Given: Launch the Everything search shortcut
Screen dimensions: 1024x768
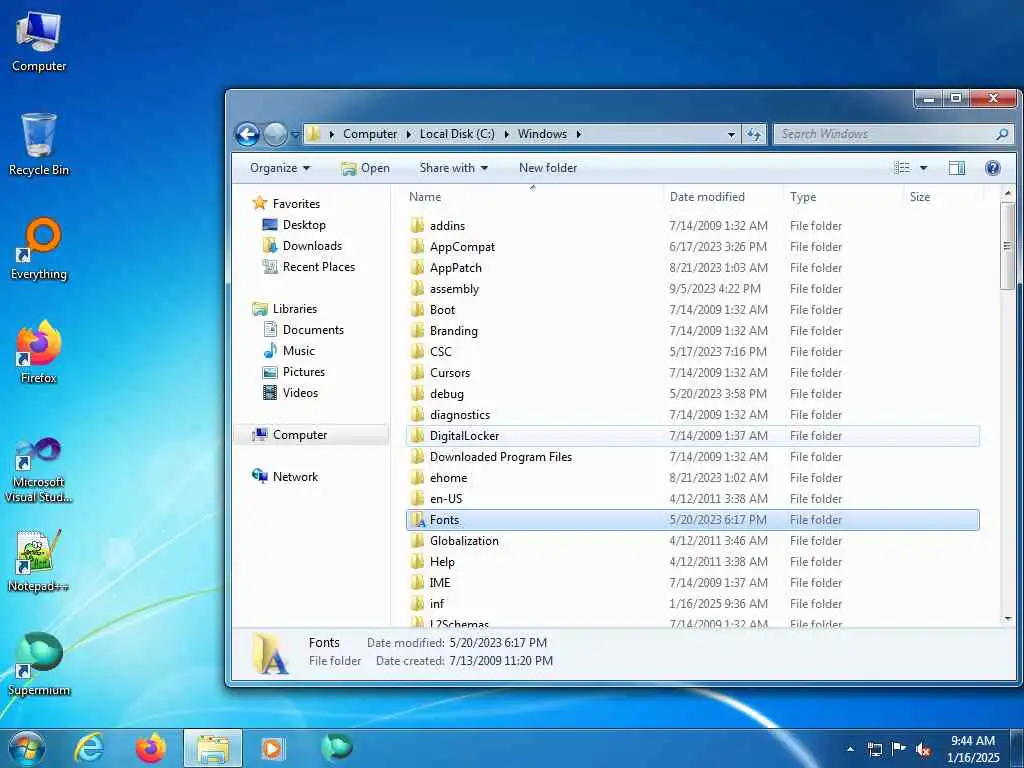Looking at the screenshot, I should click(x=39, y=249).
